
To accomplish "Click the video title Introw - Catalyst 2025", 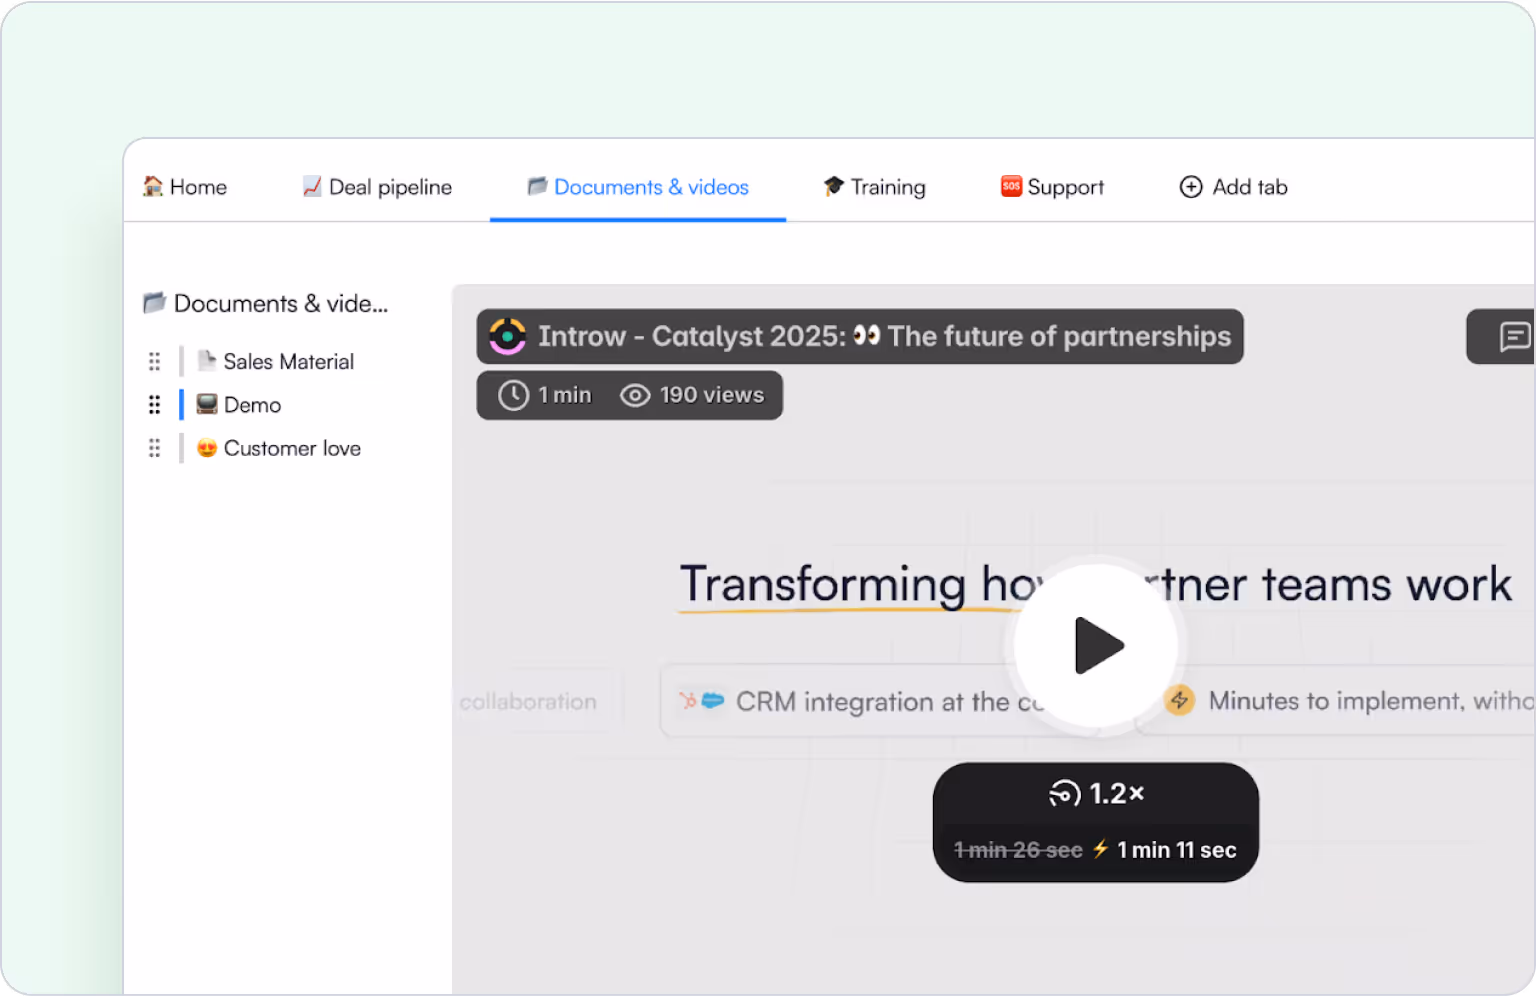I will point(885,336).
